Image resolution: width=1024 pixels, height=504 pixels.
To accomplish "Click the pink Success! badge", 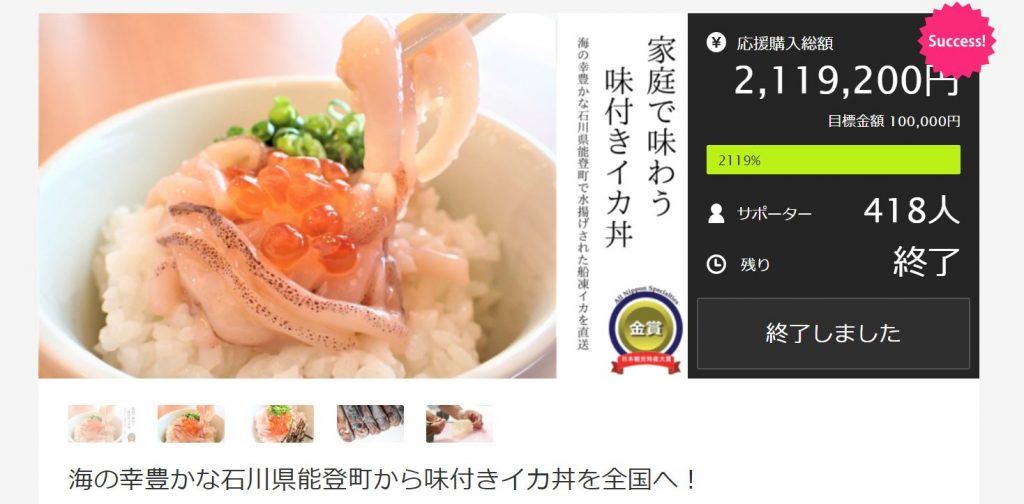I will 957,40.
